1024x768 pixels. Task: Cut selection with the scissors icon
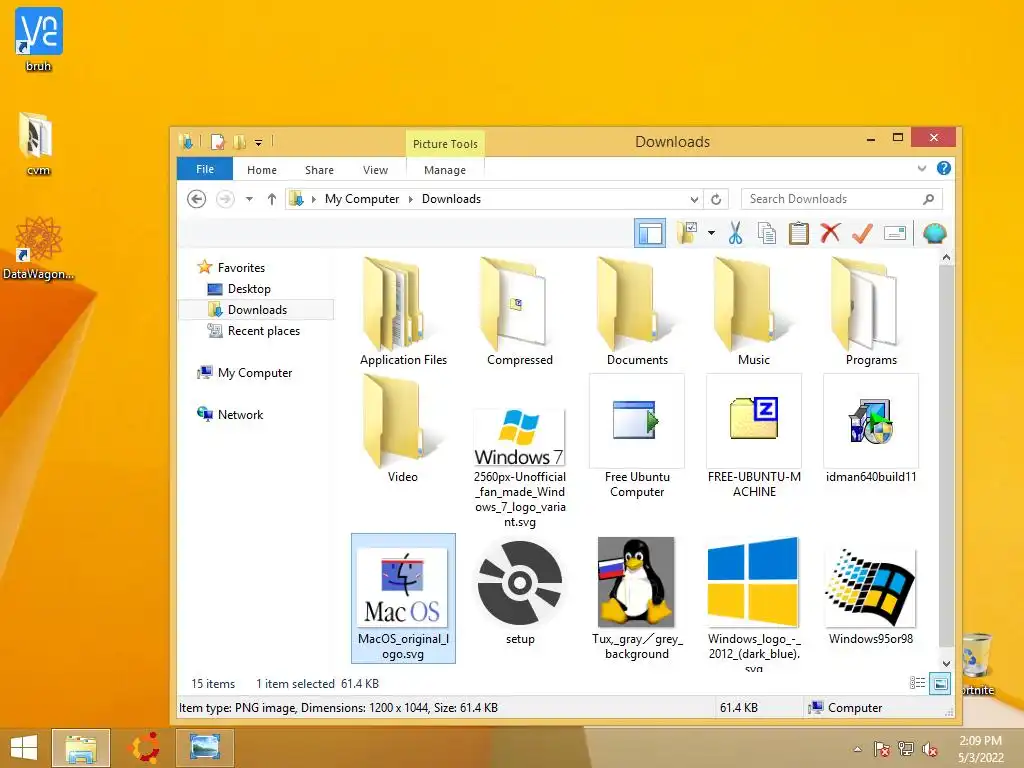(735, 233)
